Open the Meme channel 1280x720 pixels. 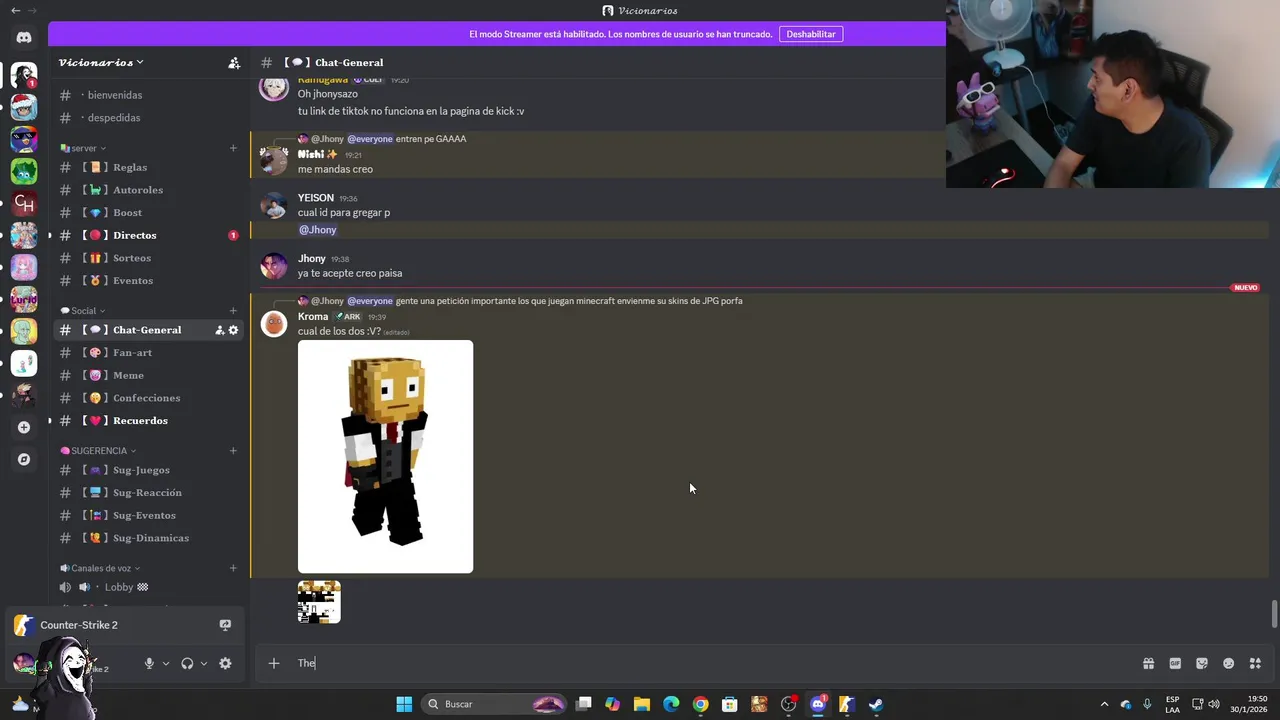click(148, 375)
